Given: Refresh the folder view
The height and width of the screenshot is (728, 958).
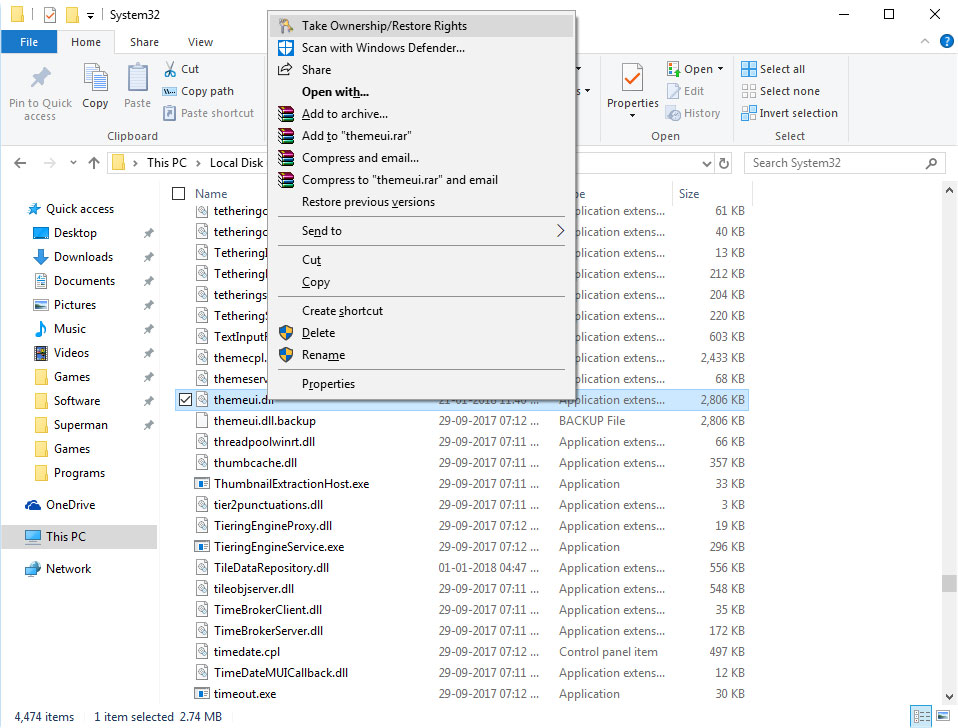Looking at the screenshot, I should 724,164.
